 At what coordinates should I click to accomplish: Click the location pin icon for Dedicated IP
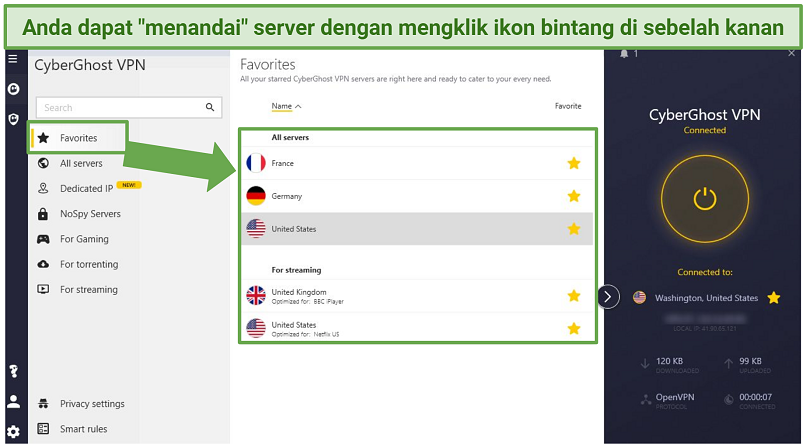pyautogui.click(x=44, y=188)
